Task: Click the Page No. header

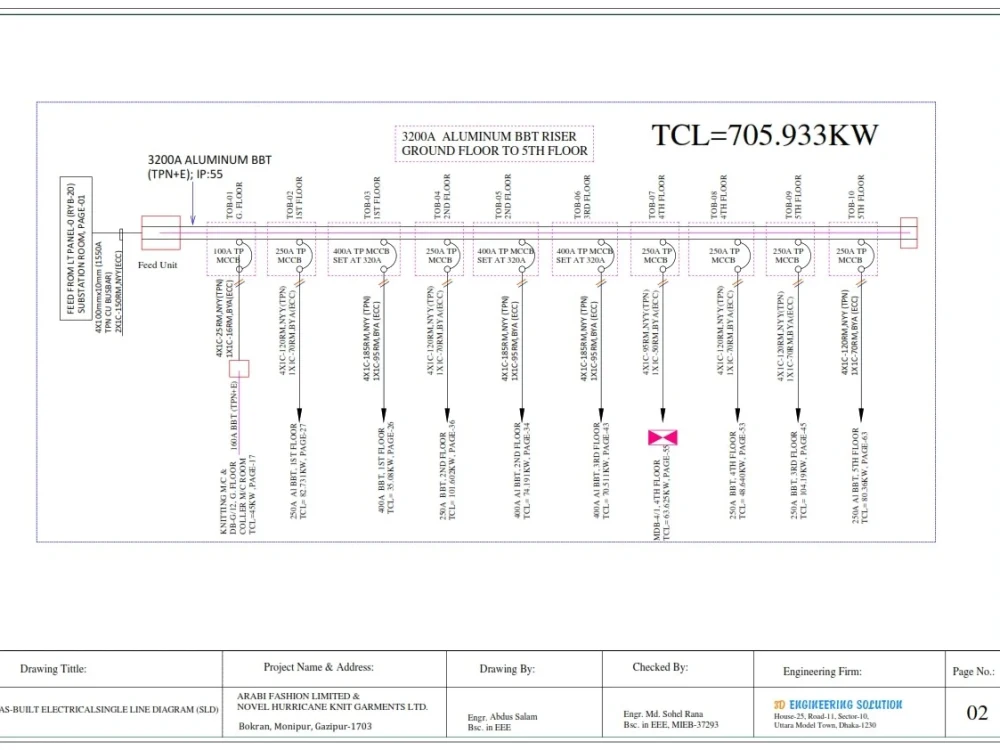Action: tap(973, 672)
